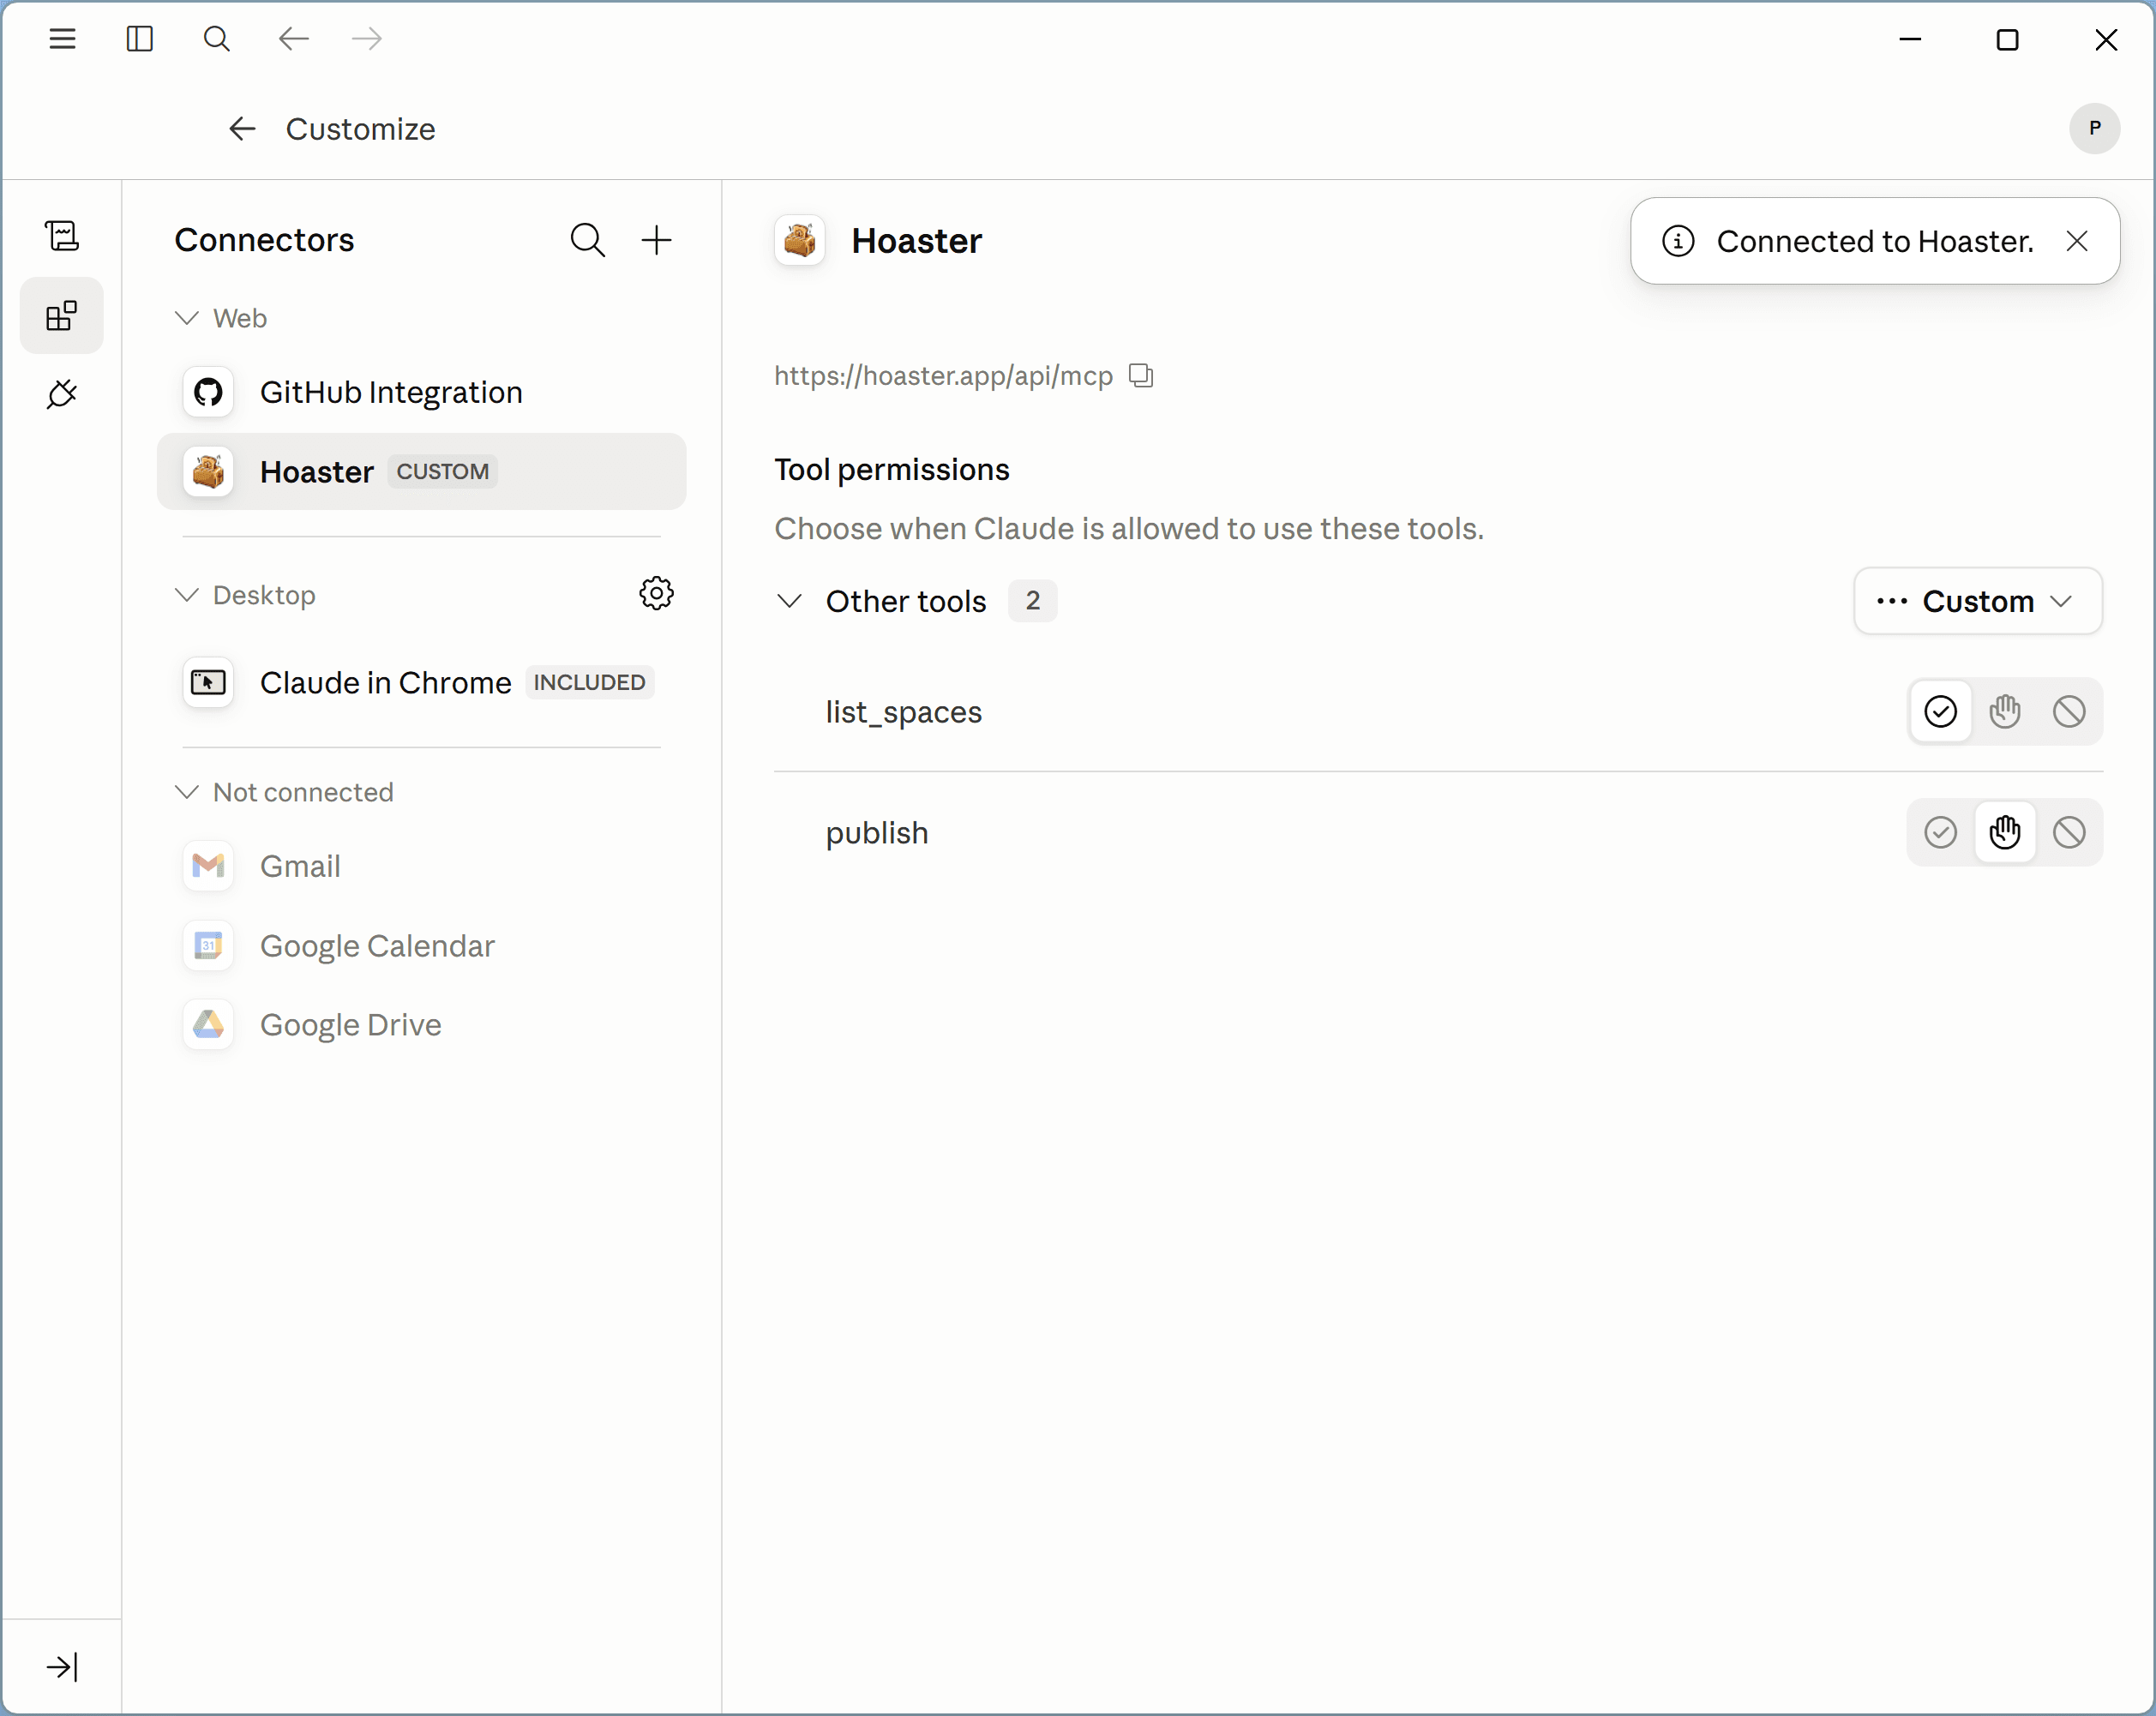The width and height of the screenshot is (2156, 1716).
Task: Click the Other tools count badge 2
Action: 1032,601
